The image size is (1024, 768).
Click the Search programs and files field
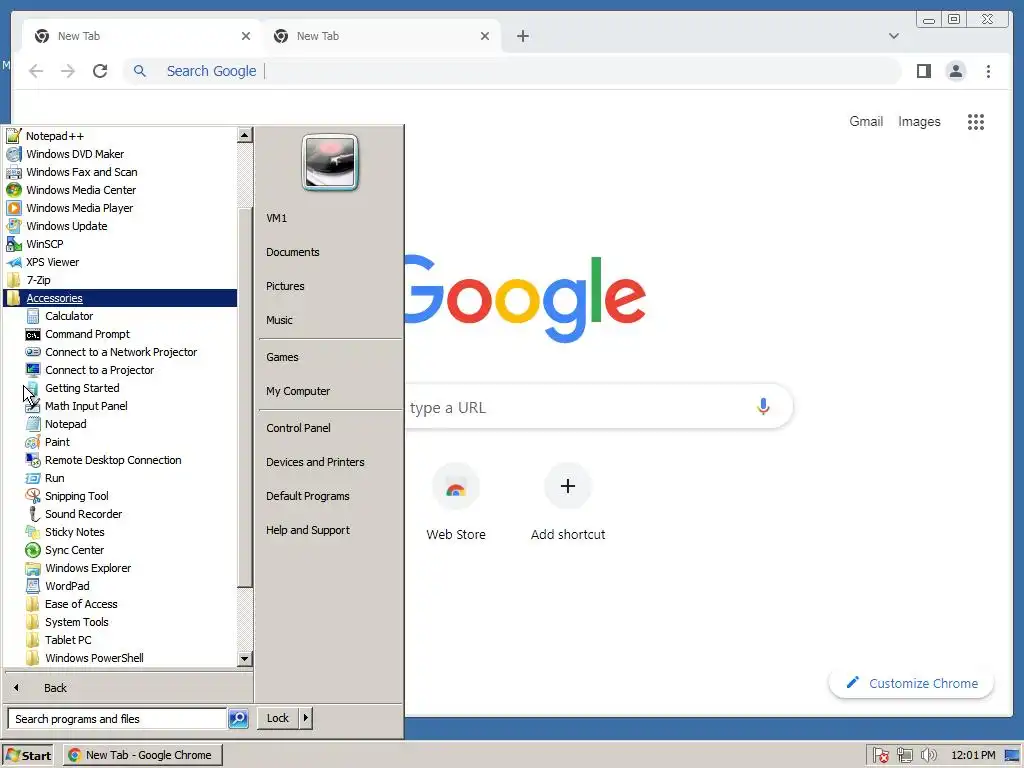click(116, 718)
